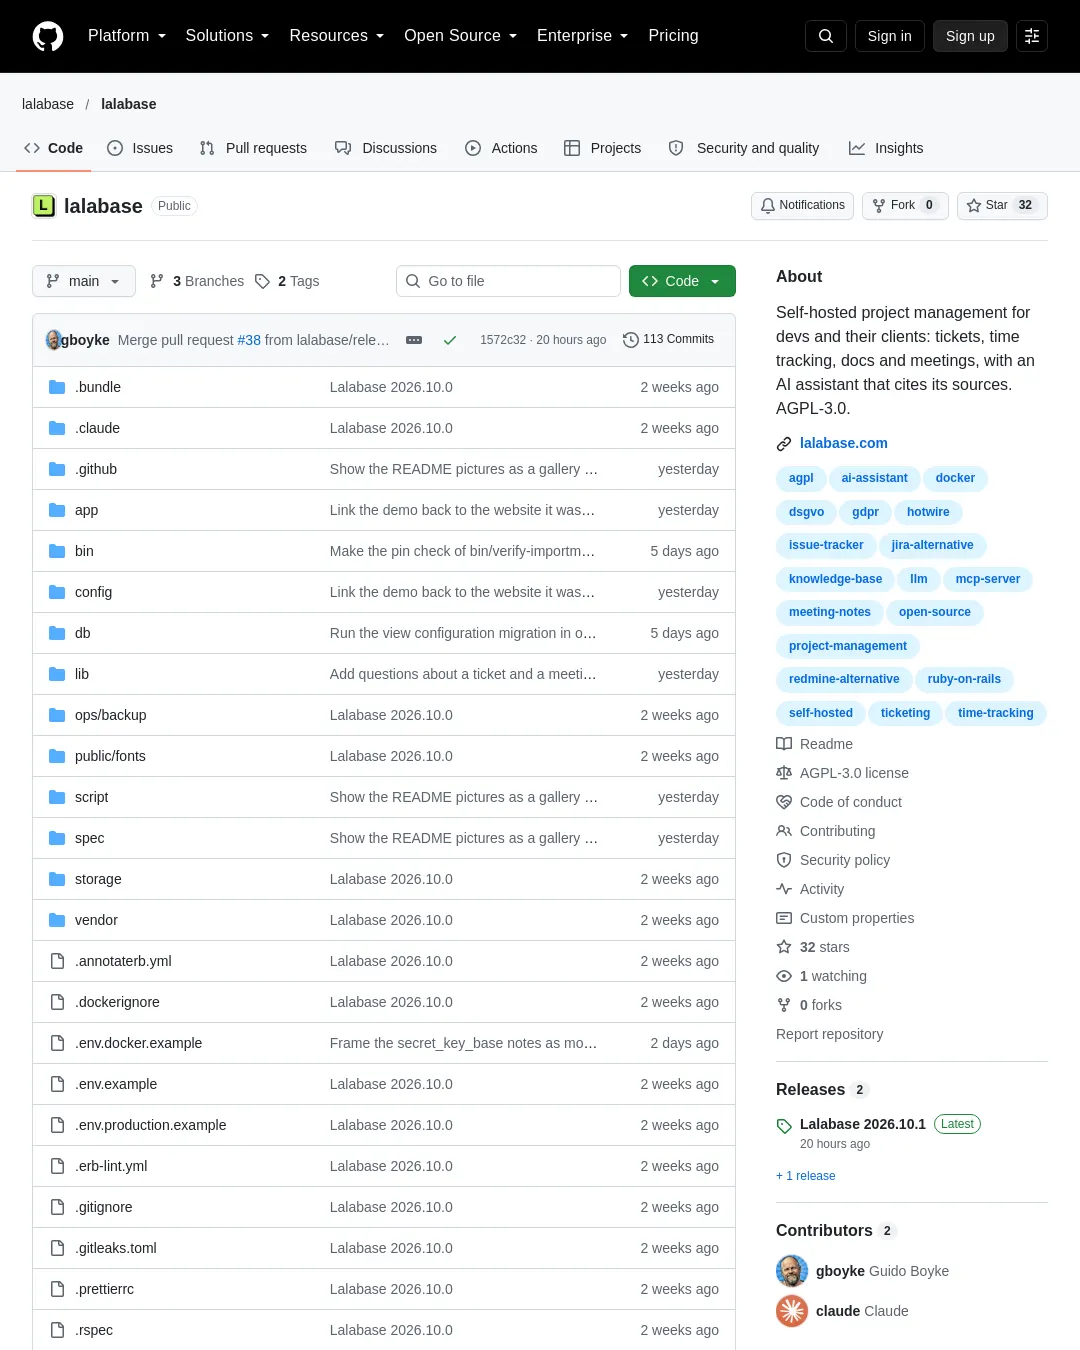
Task: Switch to the Discussions tab
Action: [x=386, y=148]
